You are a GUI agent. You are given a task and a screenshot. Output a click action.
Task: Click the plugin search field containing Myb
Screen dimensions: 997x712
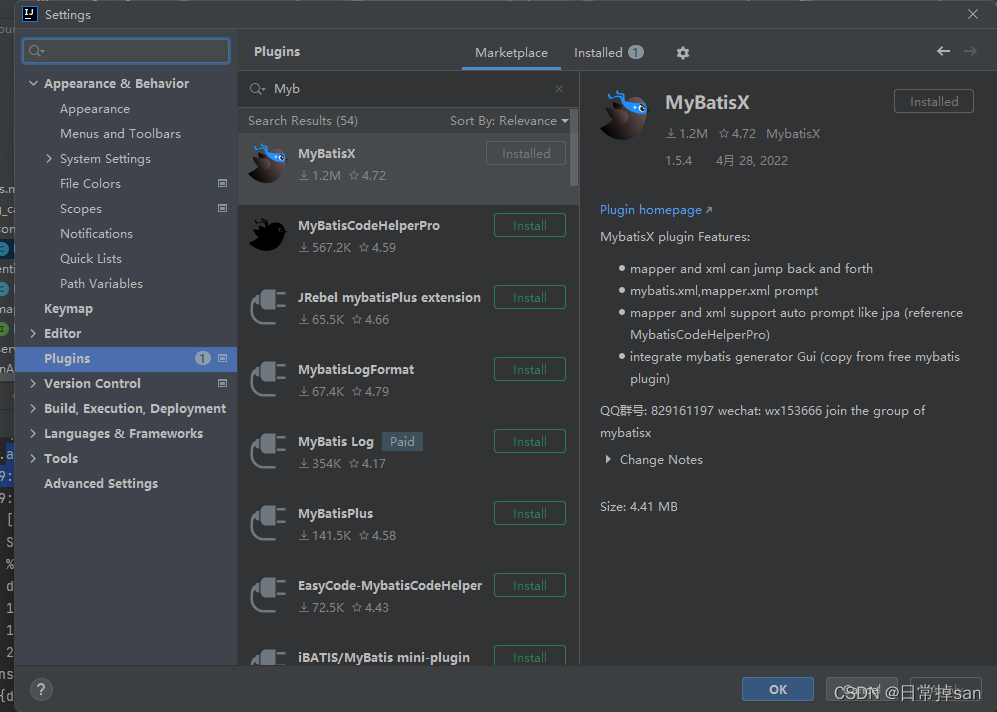point(407,89)
